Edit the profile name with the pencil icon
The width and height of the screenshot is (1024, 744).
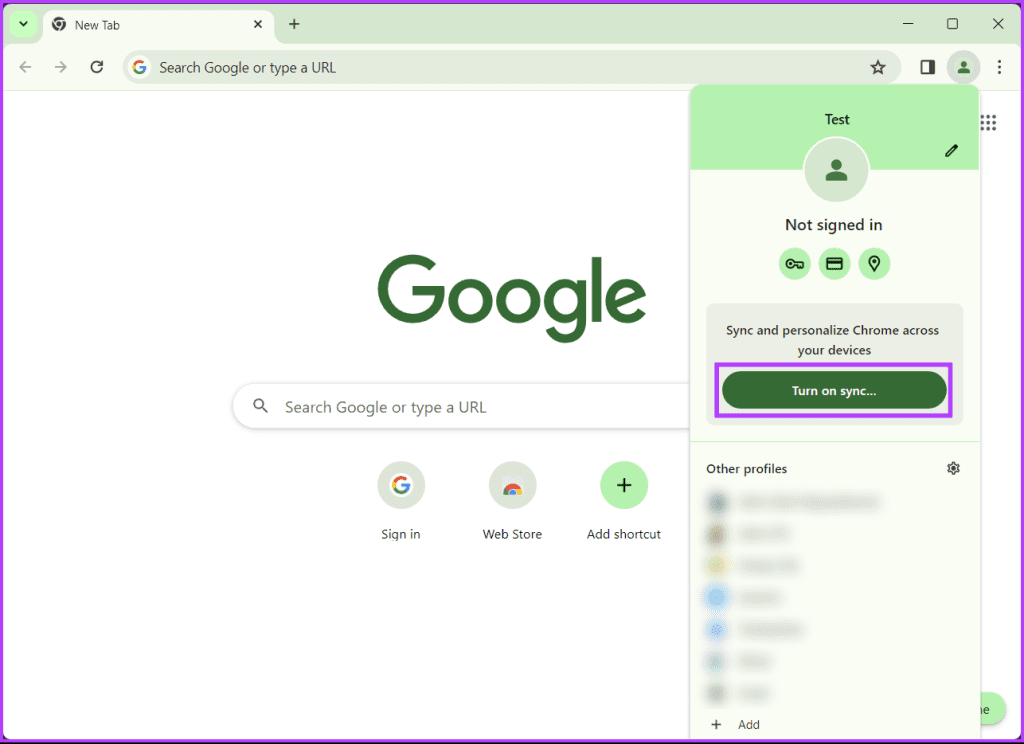pyautogui.click(x=951, y=151)
